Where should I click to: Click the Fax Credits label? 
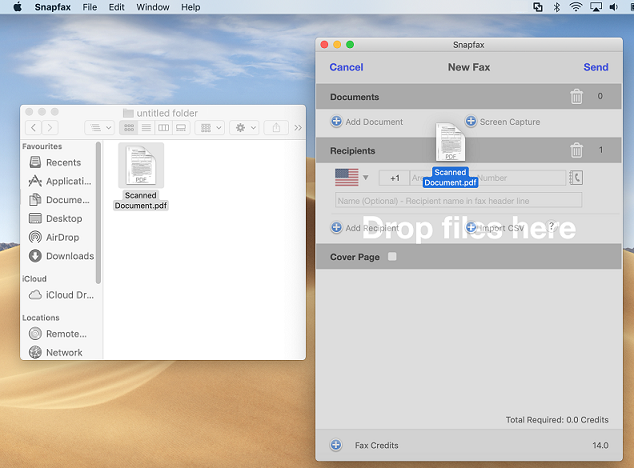click(376, 445)
